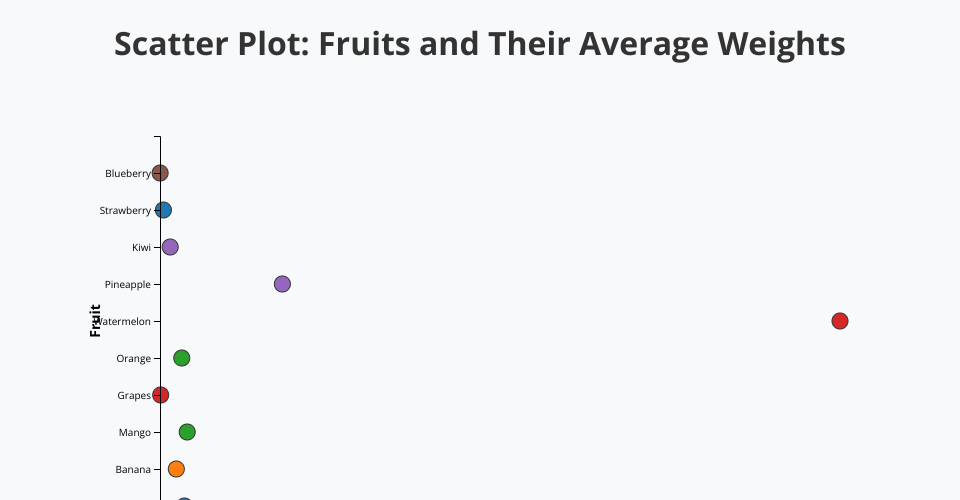The height and width of the screenshot is (500, 960).
Task: Select the Orange axis label
Action: (x=133, y=358)
